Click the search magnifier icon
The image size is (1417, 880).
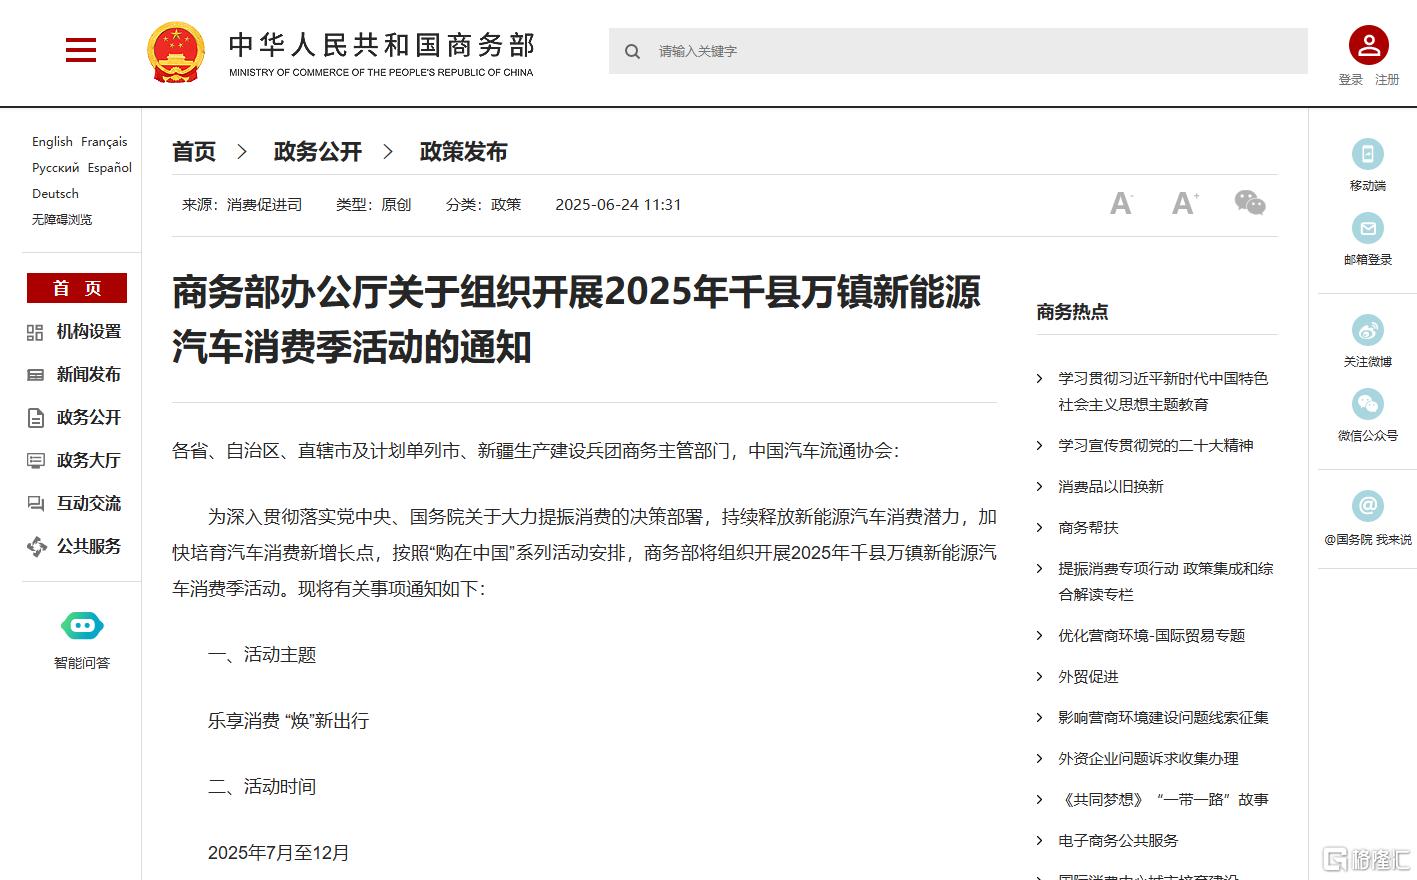pos(632,51)
